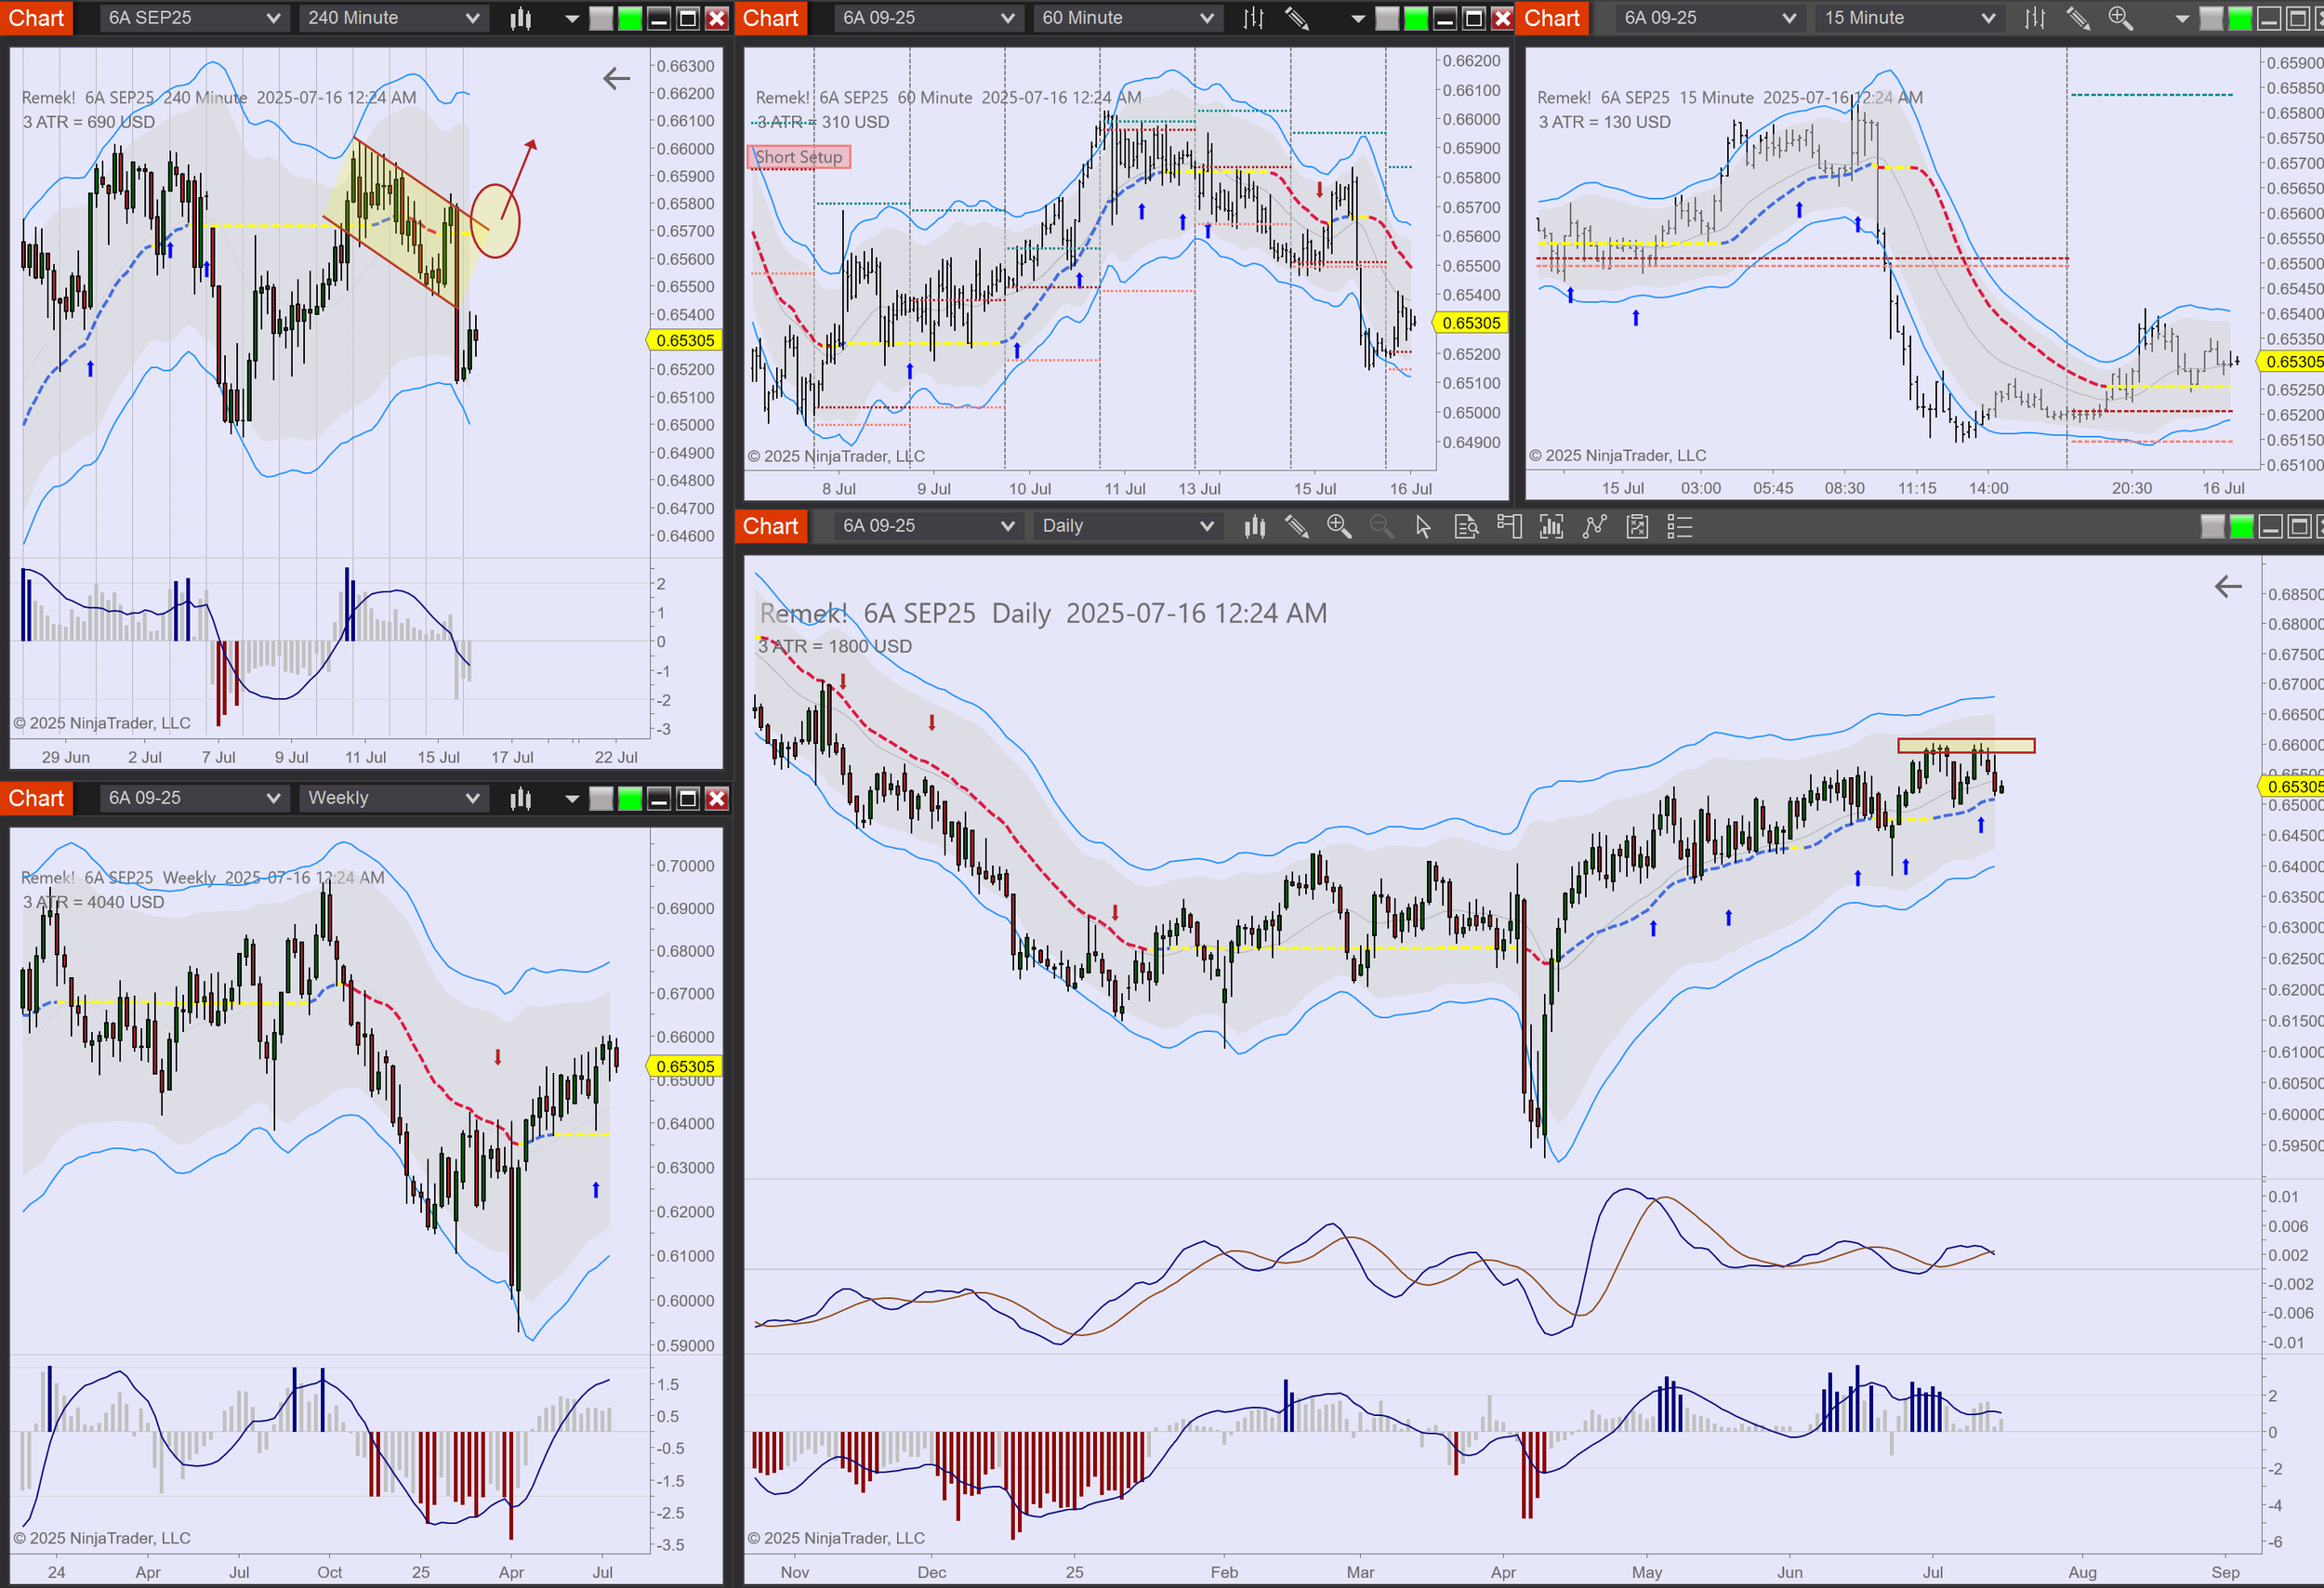Click back arrow button on the Daily chart
The width and height of the screenshot is (2324, 1588).
point(2228,587)
